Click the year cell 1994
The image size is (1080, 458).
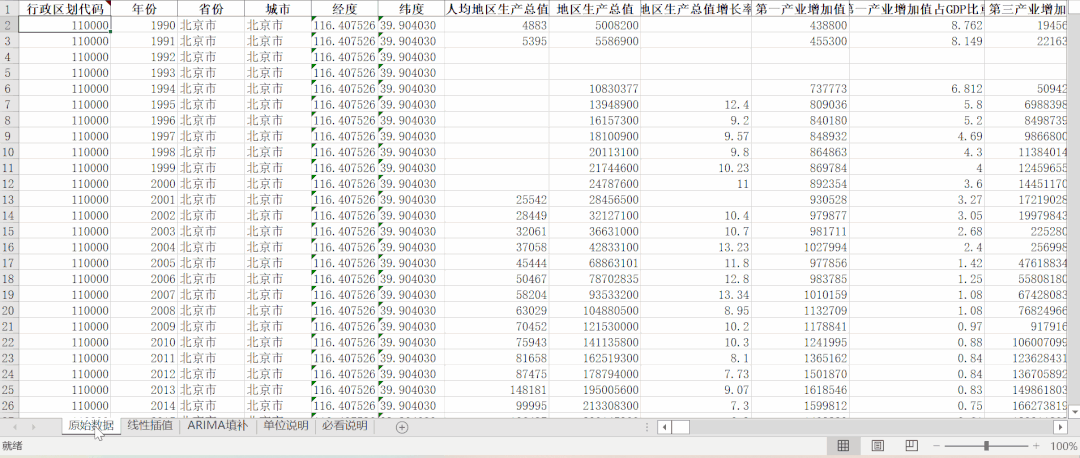pos(144,89)
